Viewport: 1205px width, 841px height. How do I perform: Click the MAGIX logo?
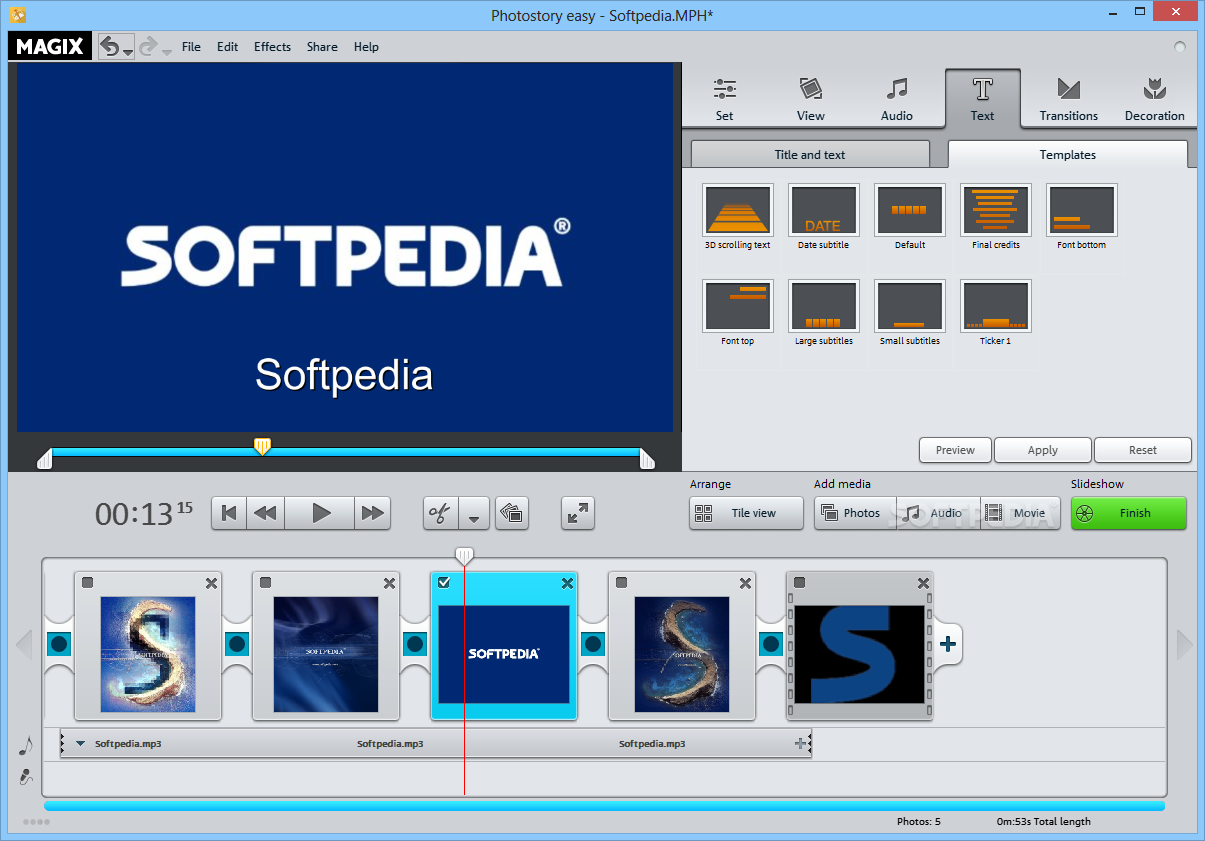pos(49,46)
